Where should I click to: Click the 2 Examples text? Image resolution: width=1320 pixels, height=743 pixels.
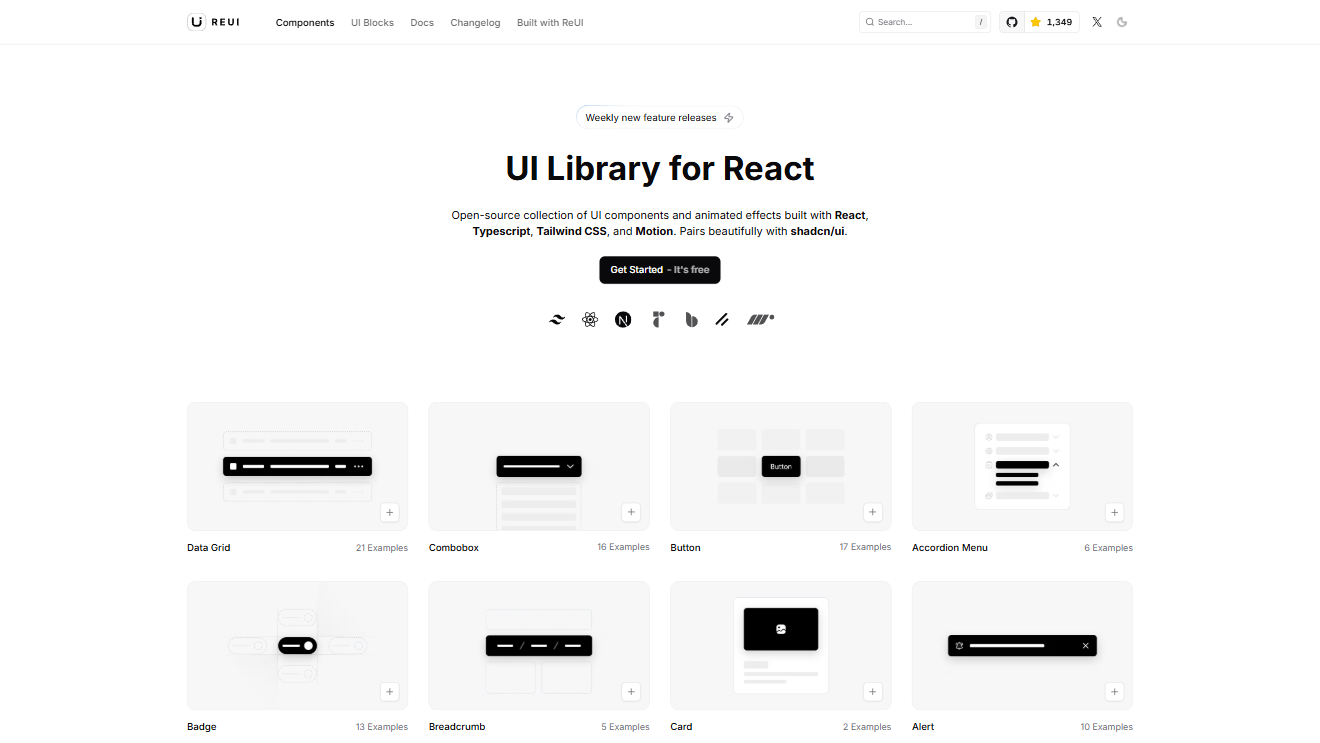[867, 727]
